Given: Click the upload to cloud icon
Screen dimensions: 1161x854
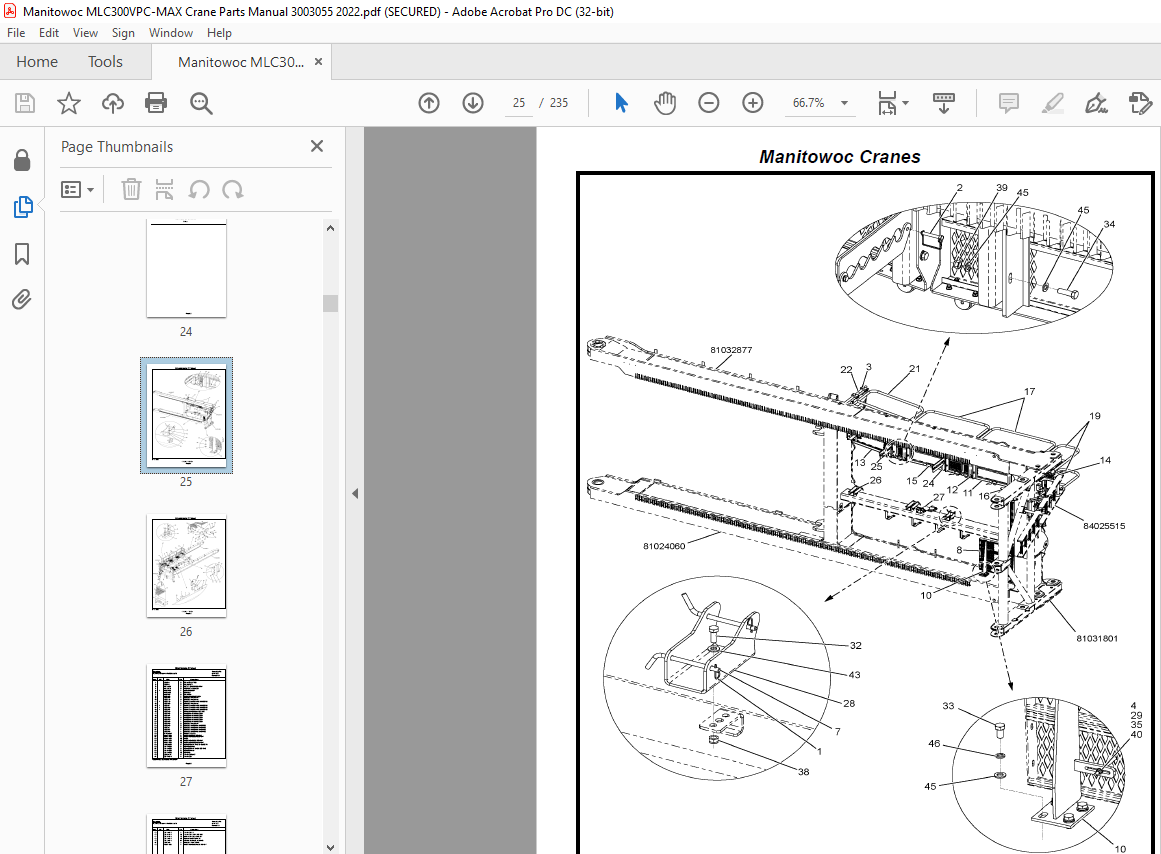Looking at the screenshot, I should click(113, 103).
